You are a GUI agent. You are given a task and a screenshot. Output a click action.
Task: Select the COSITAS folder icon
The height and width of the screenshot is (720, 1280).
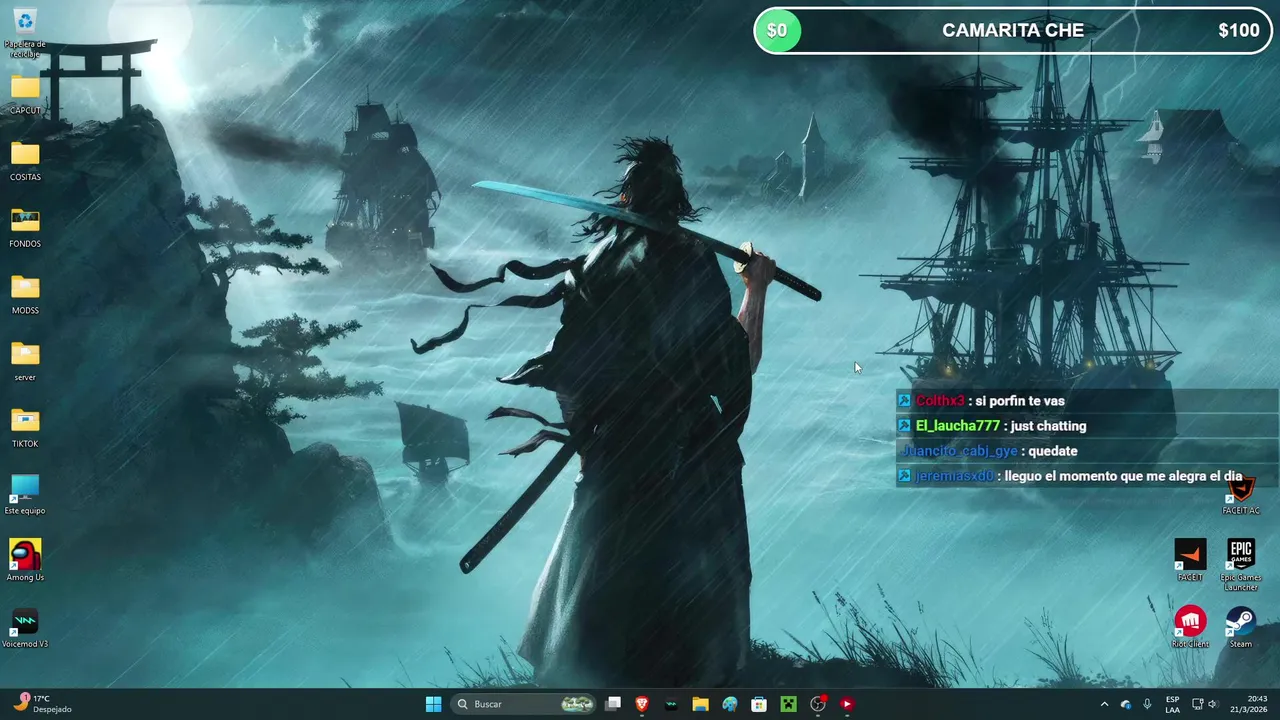click(x=25, y=161)
